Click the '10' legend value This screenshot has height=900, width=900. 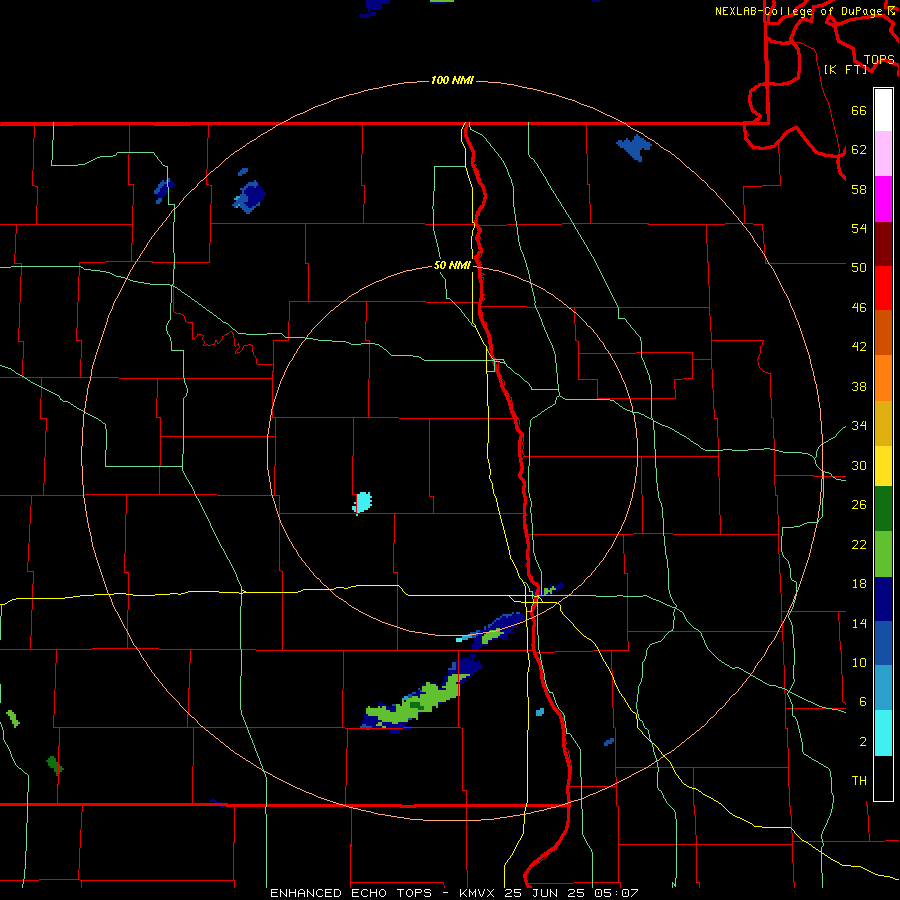859,662
